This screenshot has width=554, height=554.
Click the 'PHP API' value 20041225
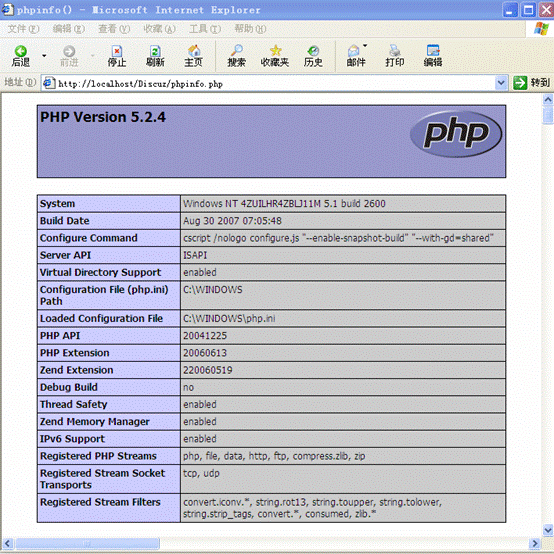205,336
